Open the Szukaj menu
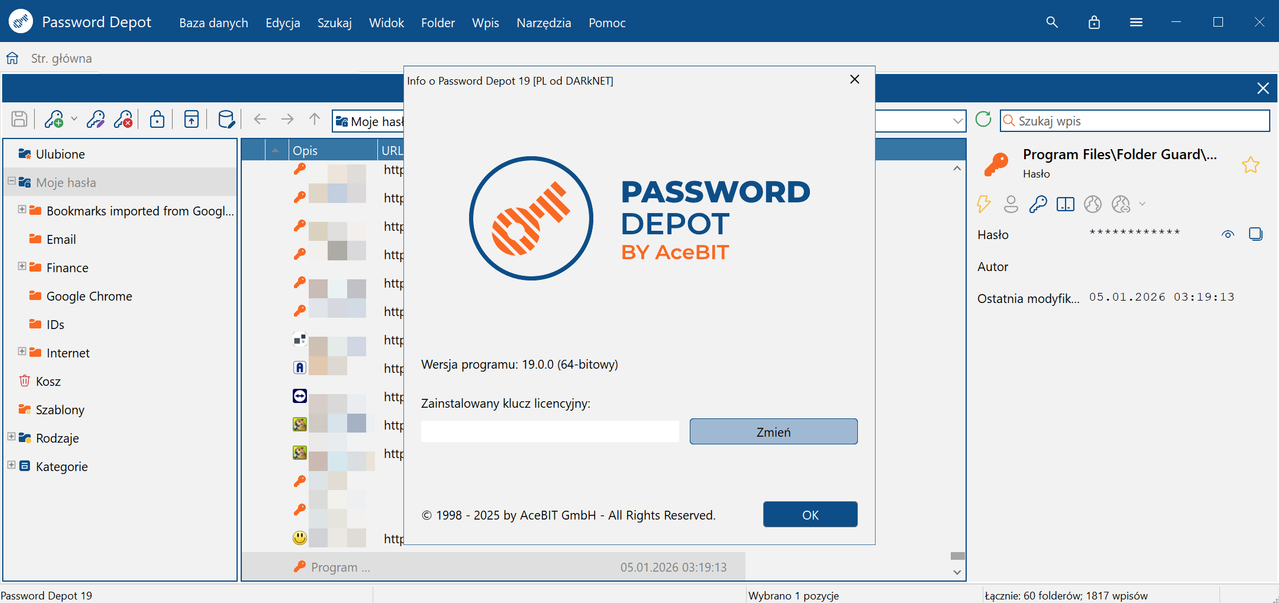 [x=335, y=22]
